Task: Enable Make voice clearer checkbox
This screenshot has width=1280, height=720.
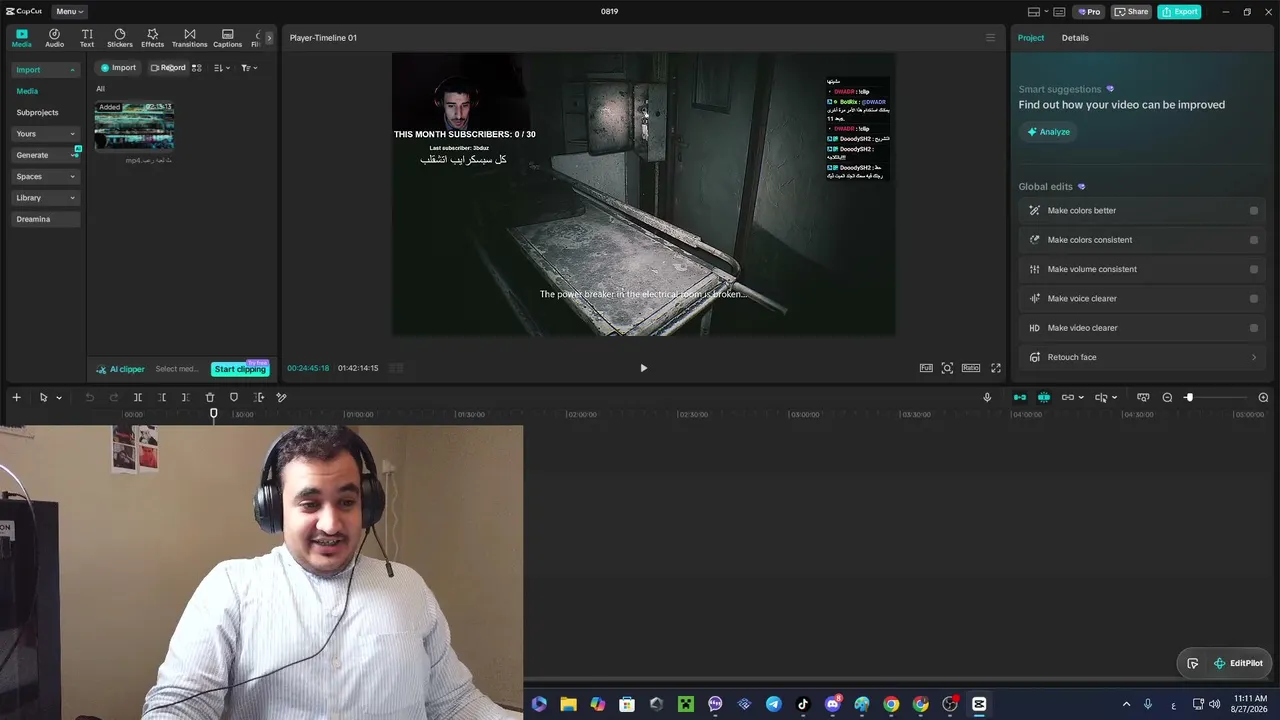Action: tap(1254, 299)
